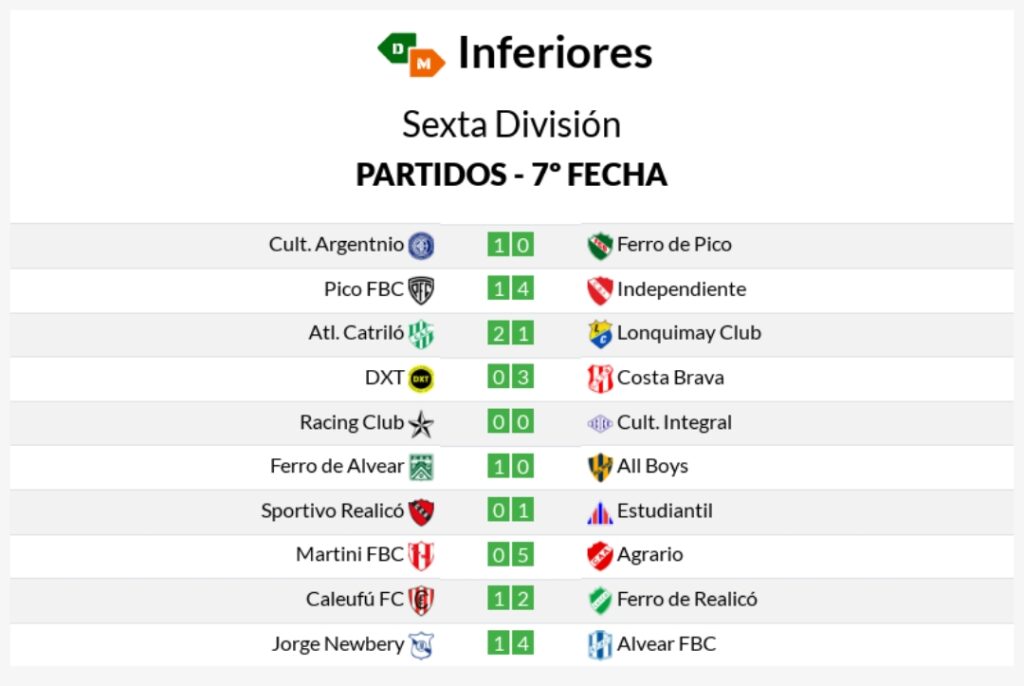
Task: Click the Jorge Newbery 1-4 score boxes
Action: click(511, 644)
